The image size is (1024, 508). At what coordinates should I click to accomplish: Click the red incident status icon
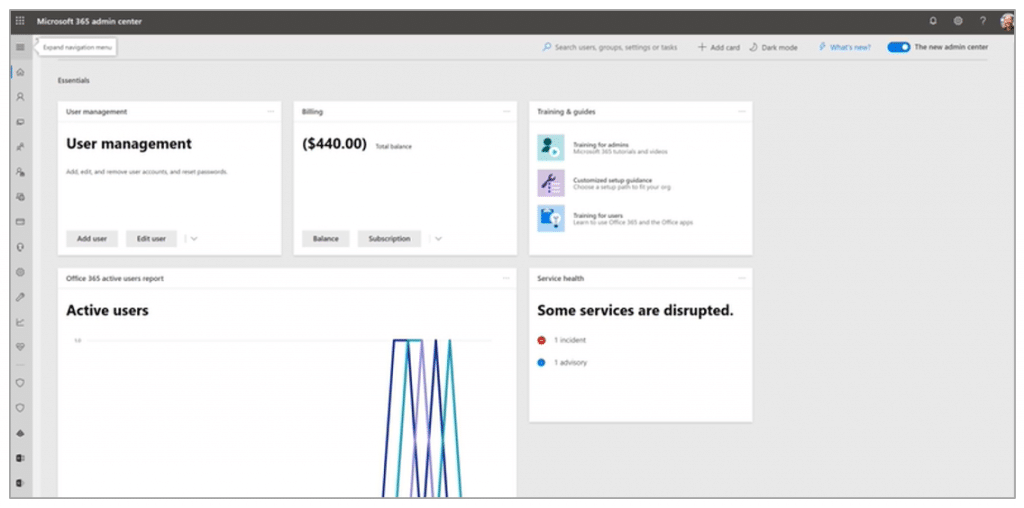[541, 340]
